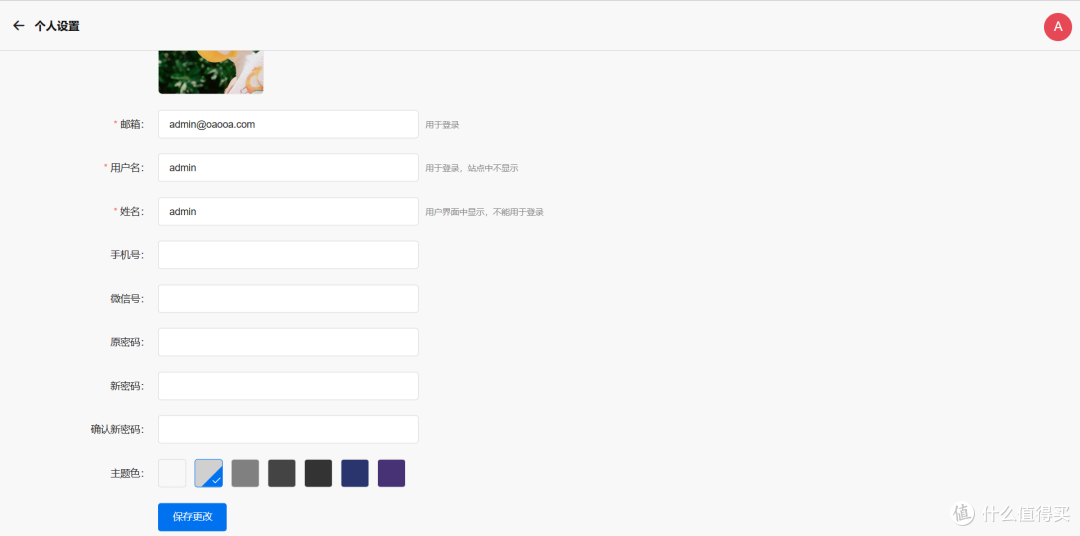Click the WeChat ID (微信号) field
Image resolution: width=1080 pixels, height=536 pixels.
pyautogui.click(x=288, y=299)
